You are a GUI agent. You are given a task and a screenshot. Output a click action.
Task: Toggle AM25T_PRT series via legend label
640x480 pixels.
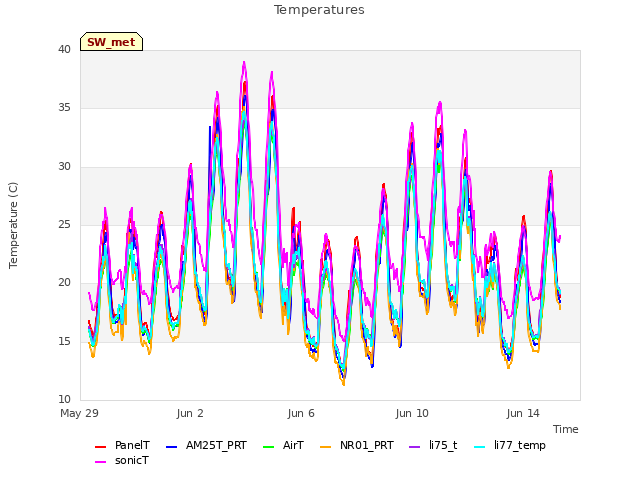coord(216,445)
